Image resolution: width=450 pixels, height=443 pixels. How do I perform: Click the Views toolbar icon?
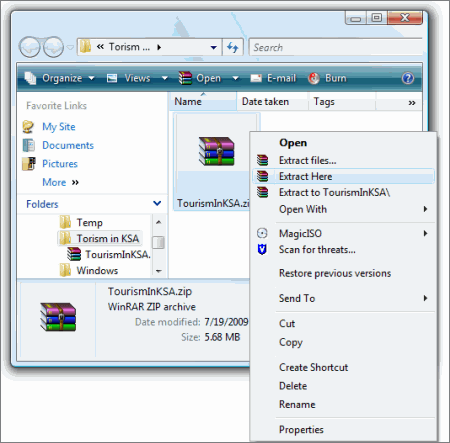point(112,78)
